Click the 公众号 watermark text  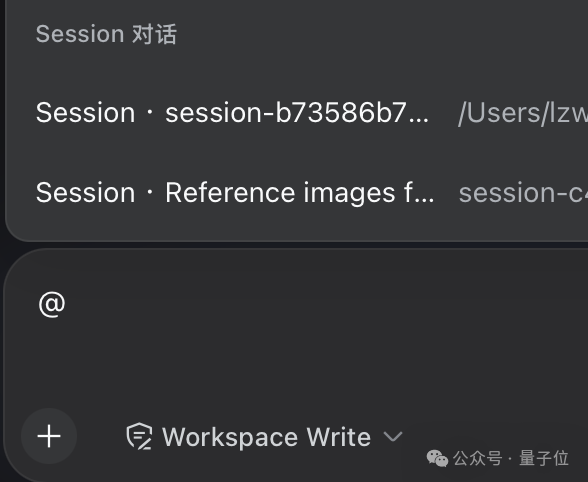[x=477, y=458]
